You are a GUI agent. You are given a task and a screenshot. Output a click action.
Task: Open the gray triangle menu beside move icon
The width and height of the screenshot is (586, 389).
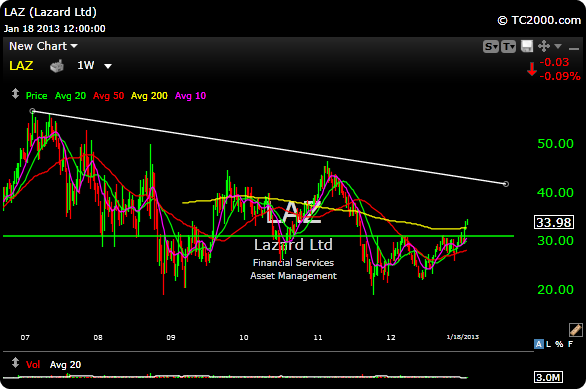tap(558, 46)
